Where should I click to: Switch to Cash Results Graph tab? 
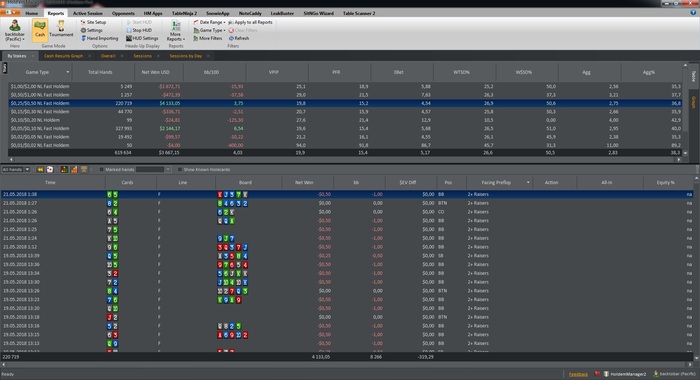(x=63, y=56)
